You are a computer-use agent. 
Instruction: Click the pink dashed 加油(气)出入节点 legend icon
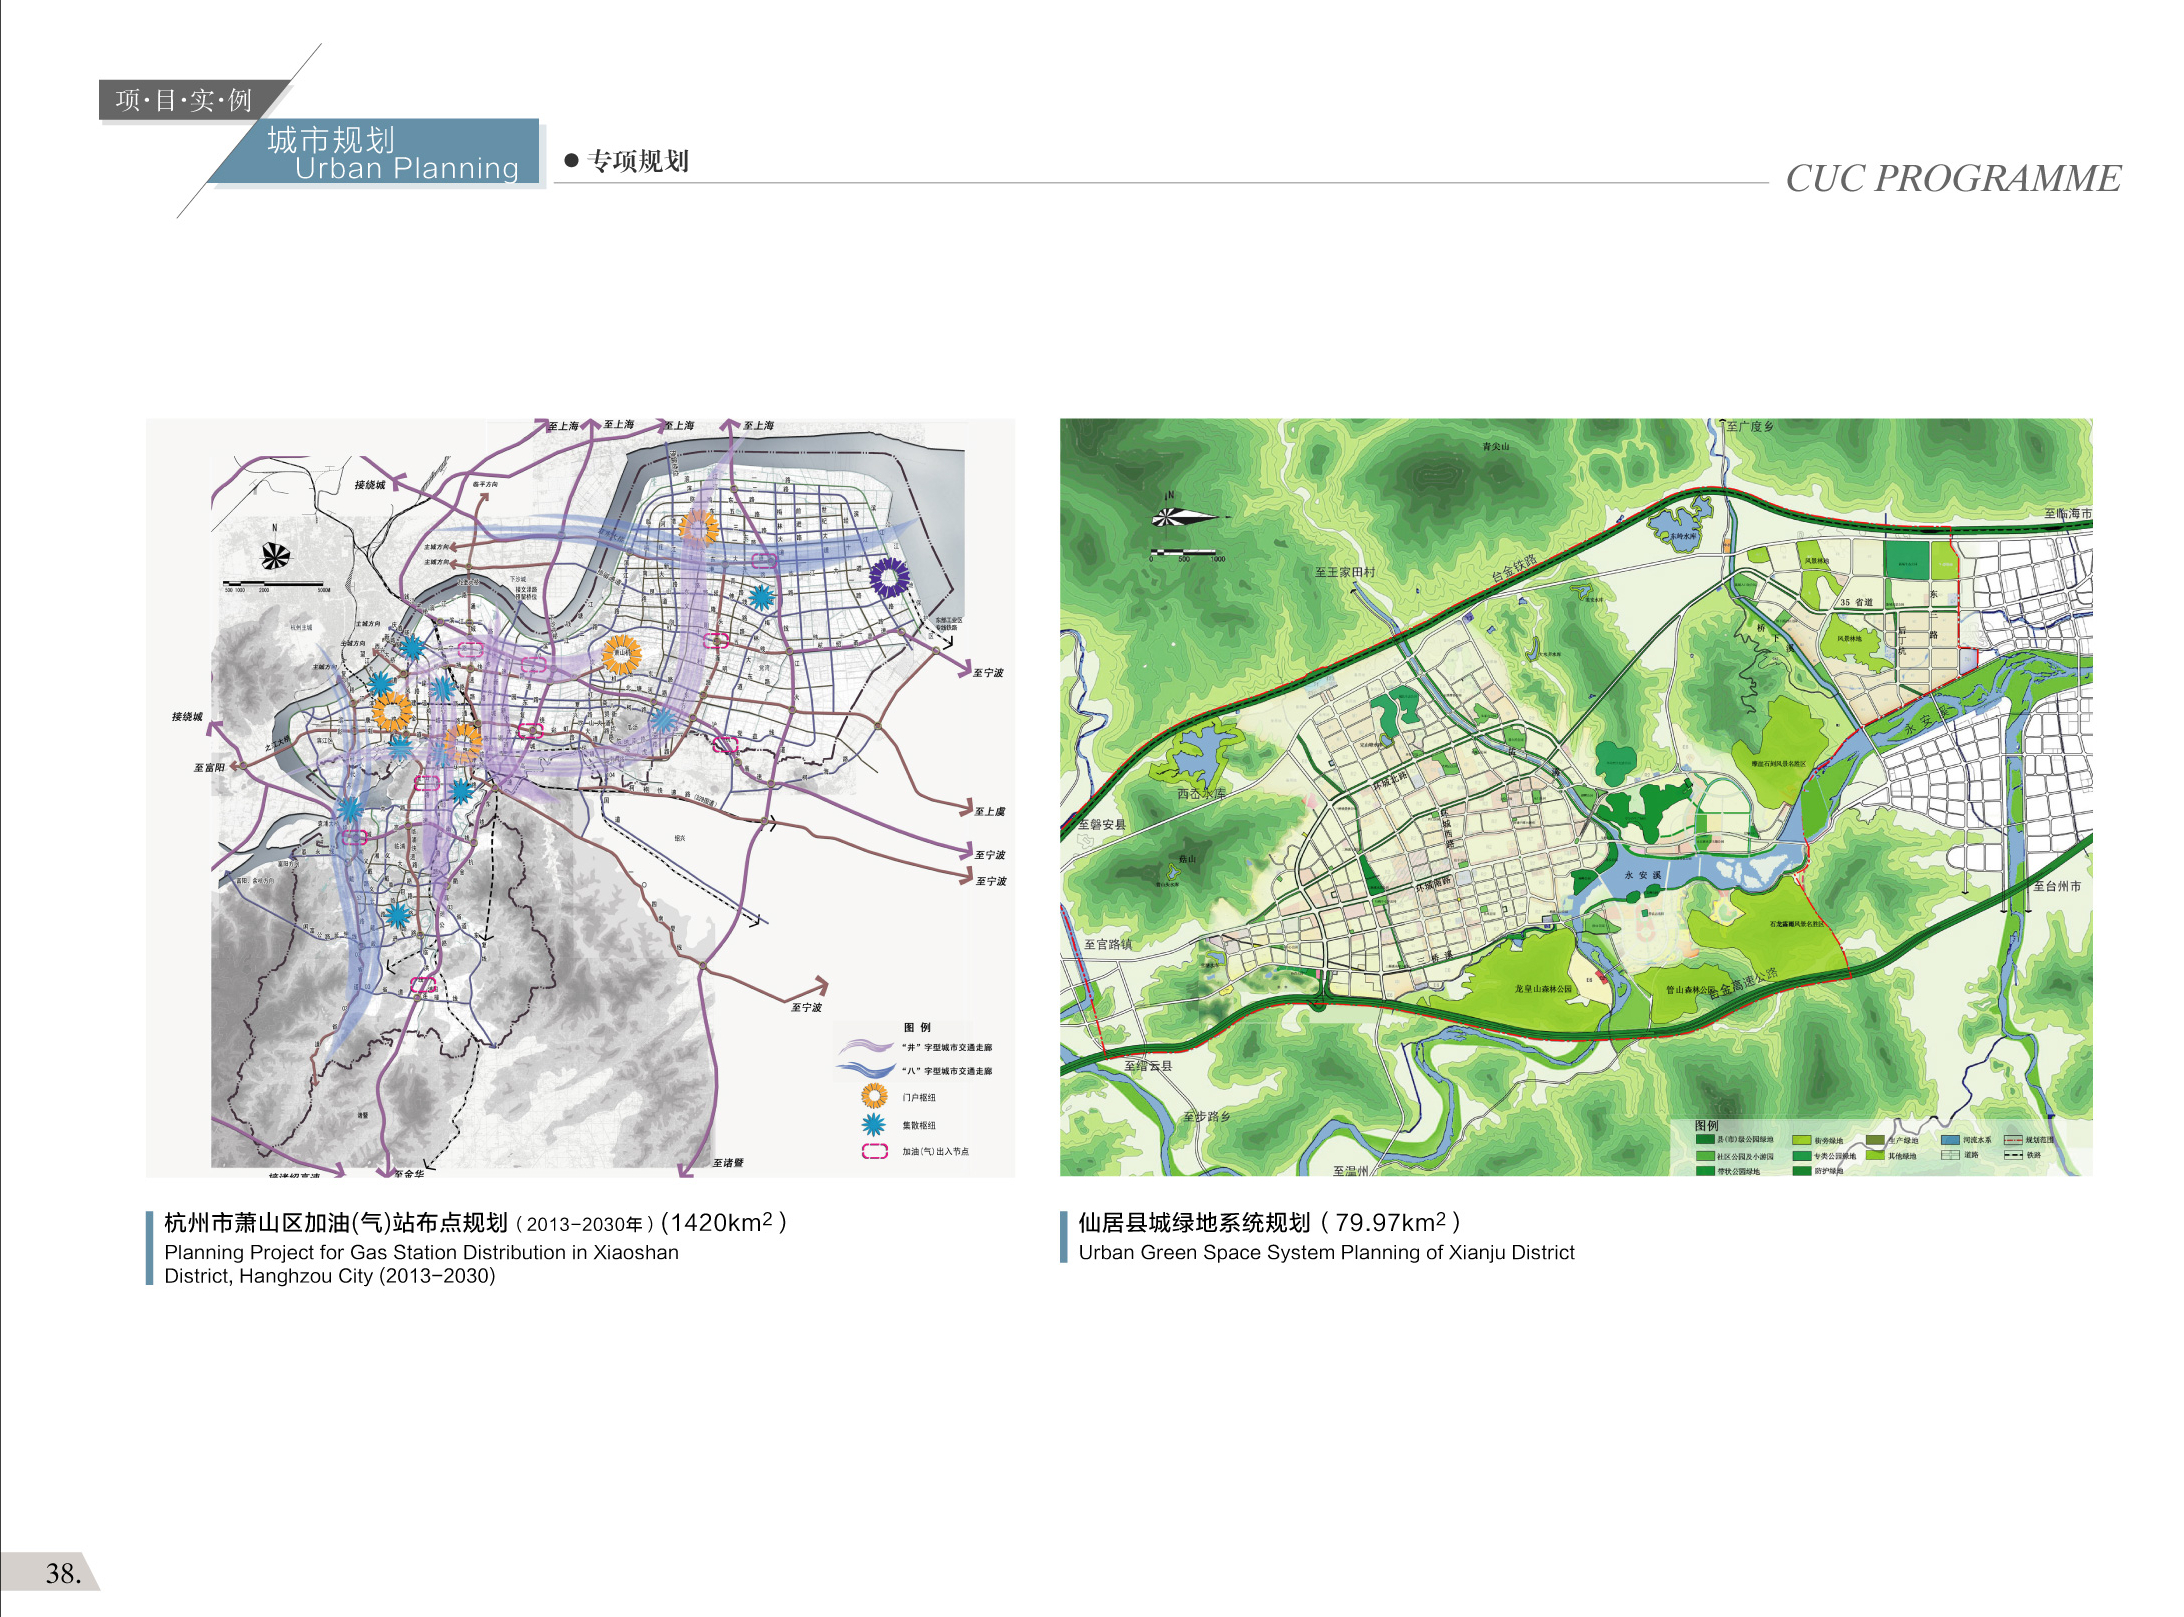coord(875,1151)
